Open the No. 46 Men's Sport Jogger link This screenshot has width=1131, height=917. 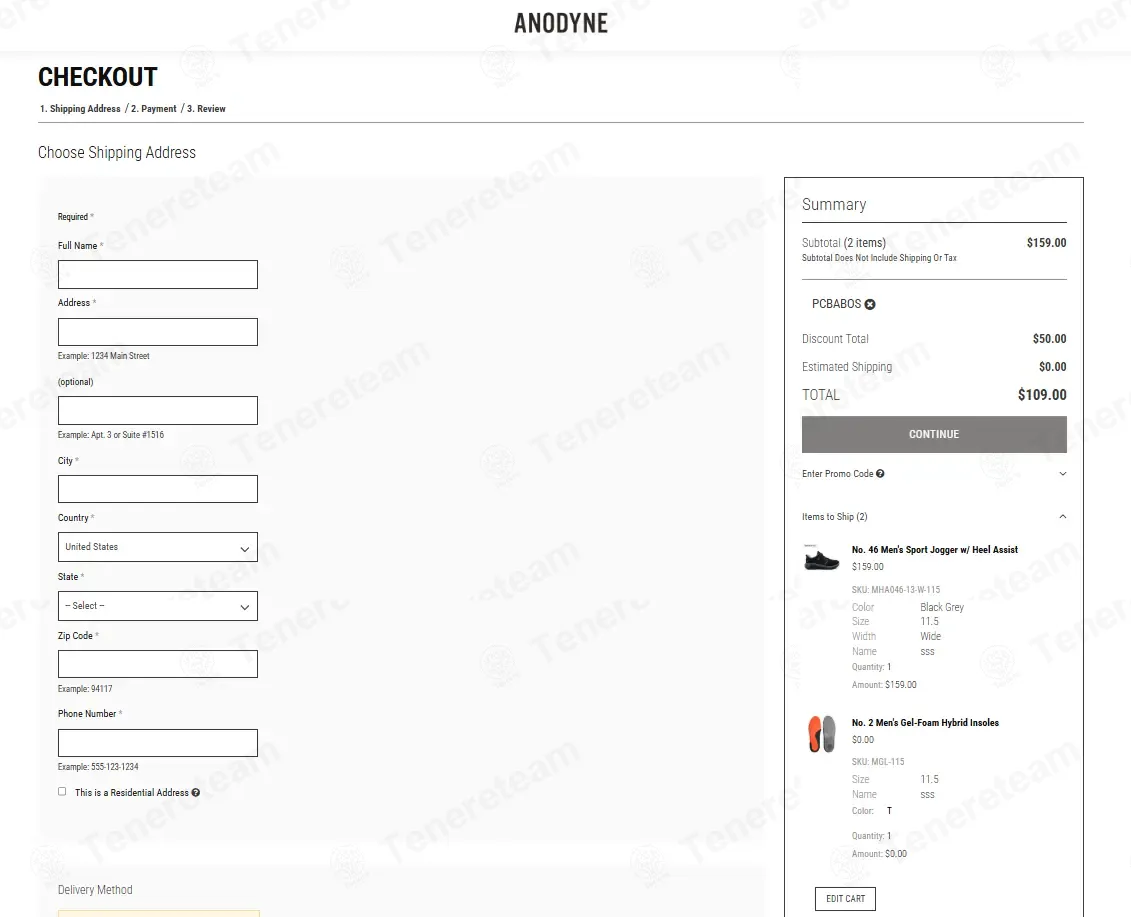coord(935,550)
